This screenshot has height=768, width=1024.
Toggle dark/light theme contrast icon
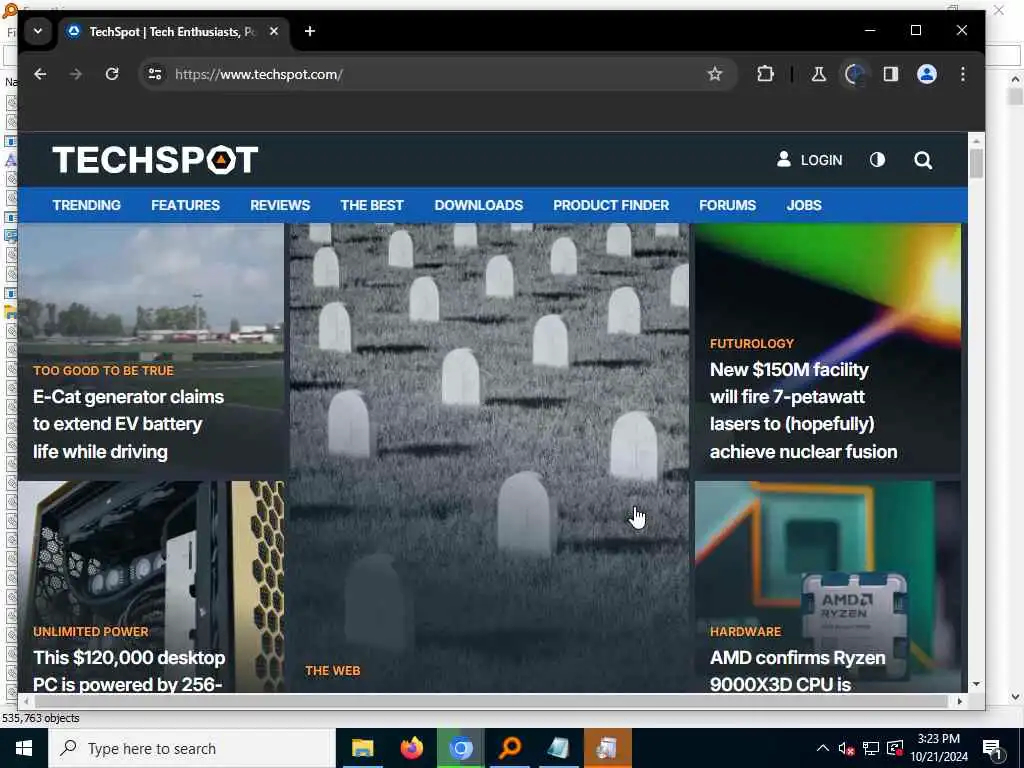point(877,160)
